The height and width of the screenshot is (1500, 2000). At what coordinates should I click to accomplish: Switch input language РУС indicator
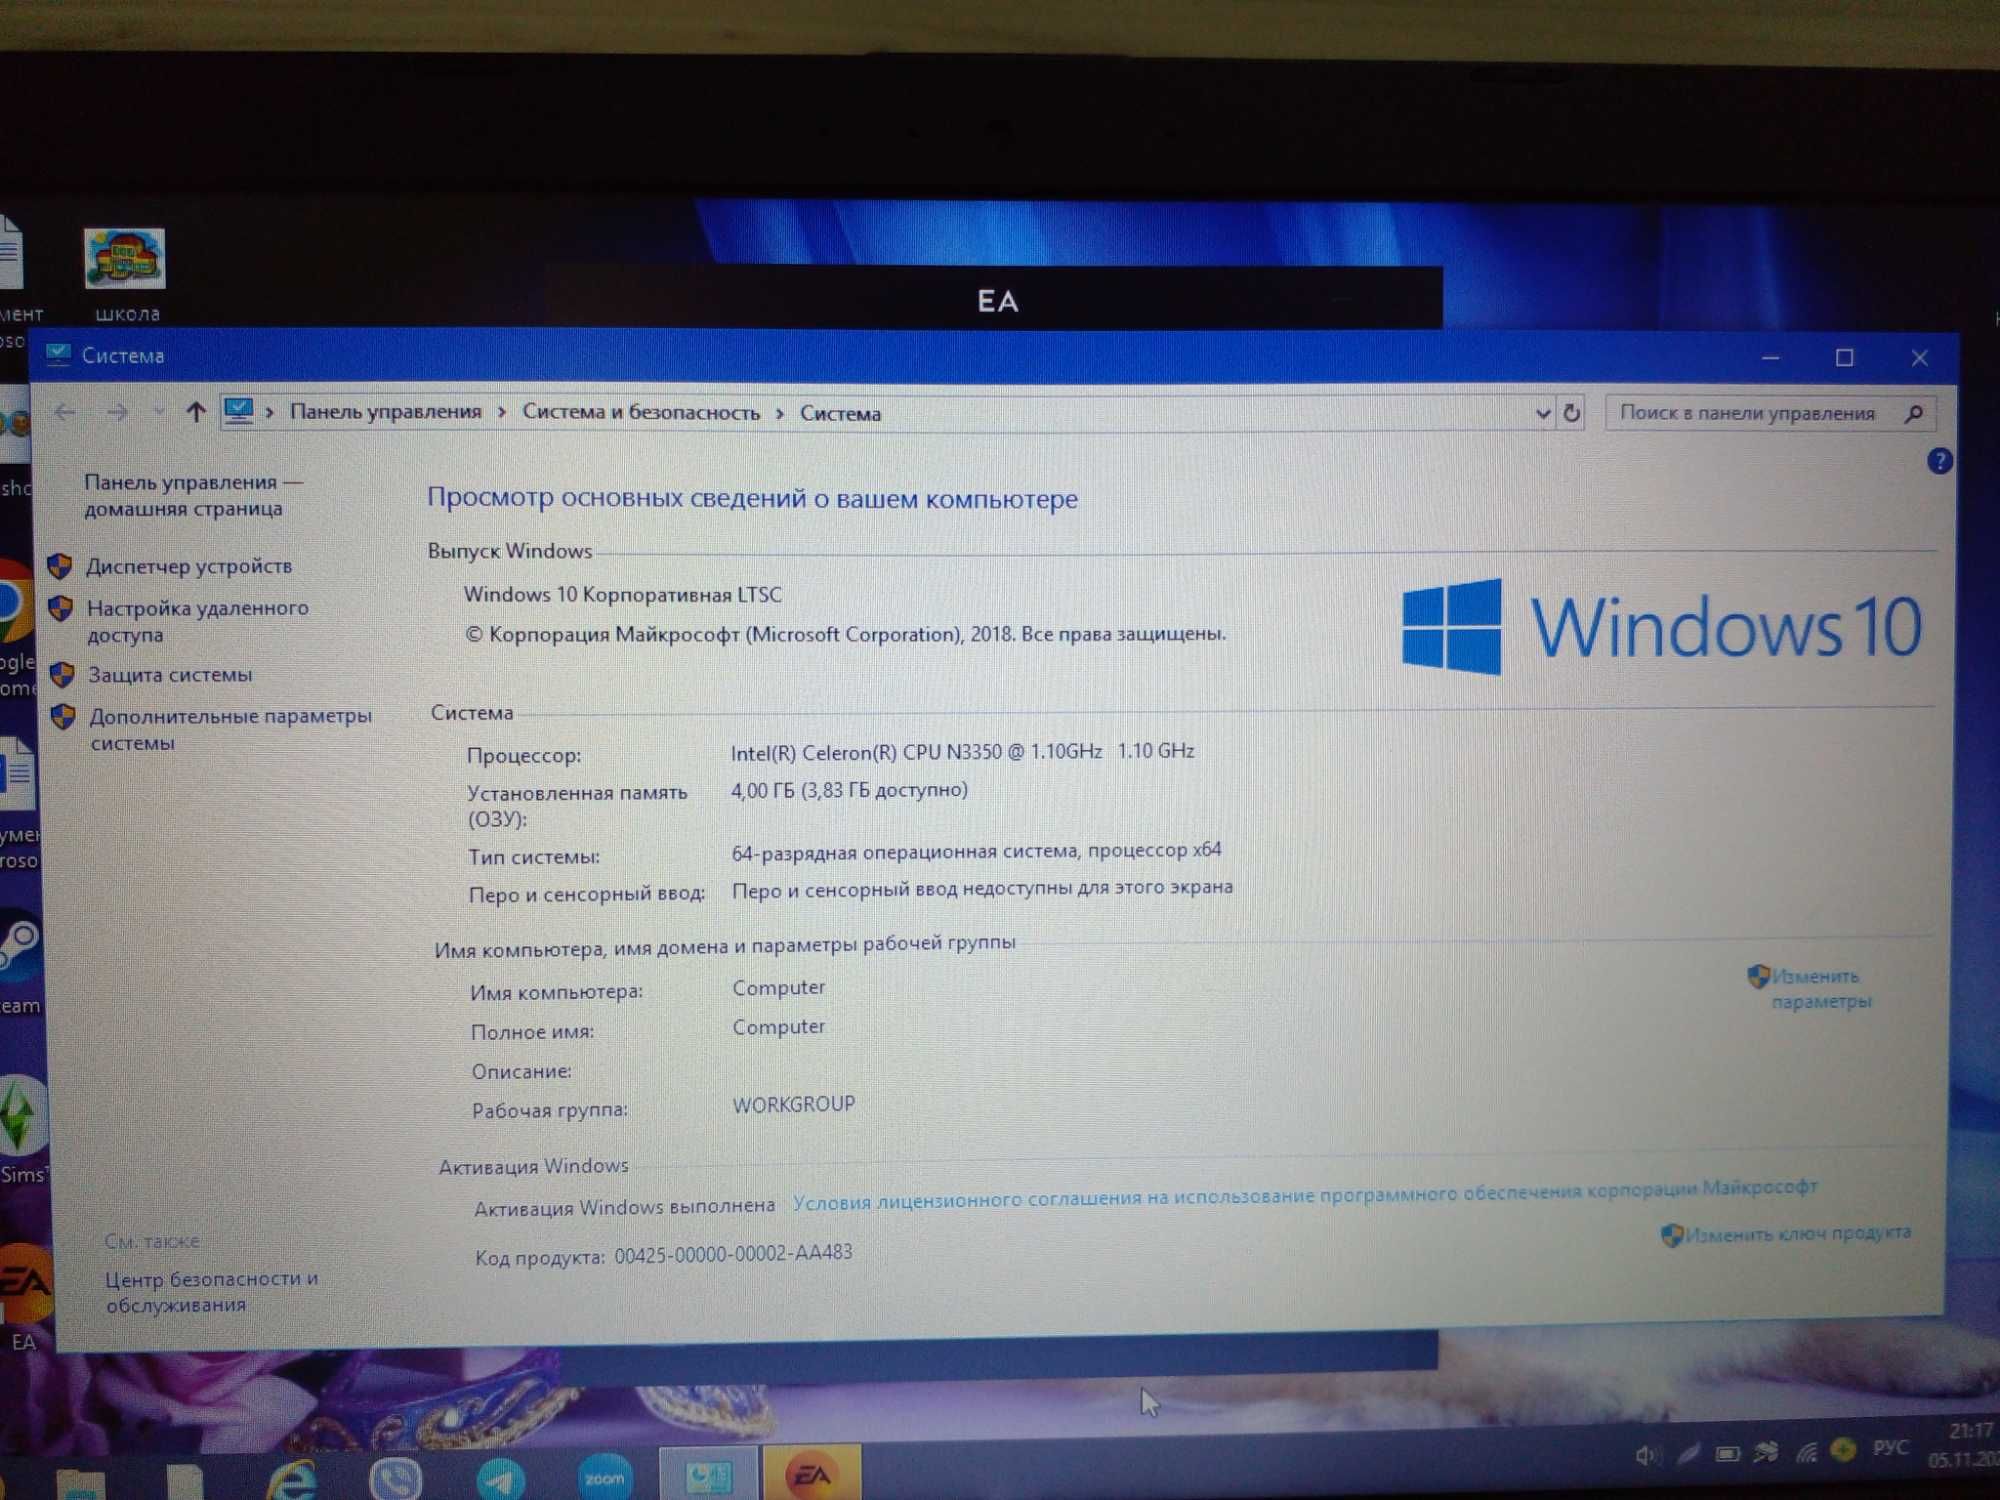point(1890,1447)
